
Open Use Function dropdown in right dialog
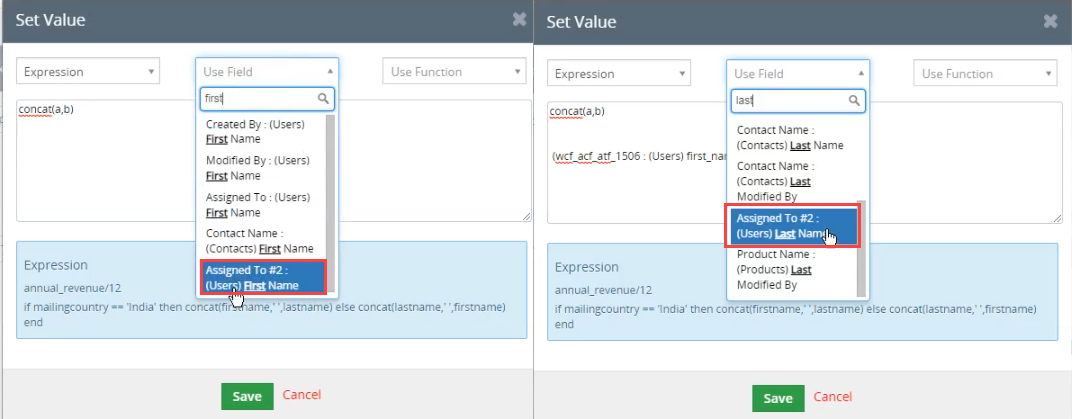pyautogui.click(x=985, y=74)
